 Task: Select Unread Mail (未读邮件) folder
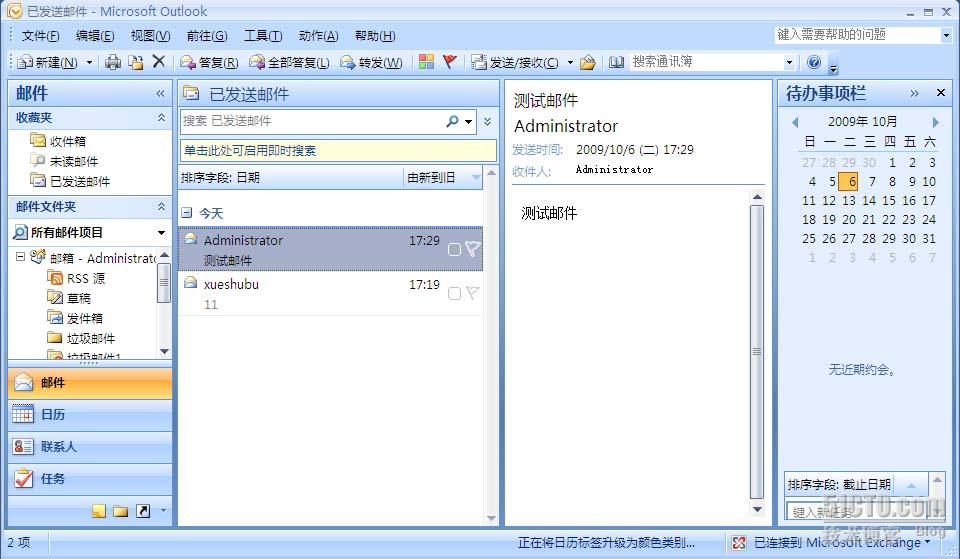64,161
